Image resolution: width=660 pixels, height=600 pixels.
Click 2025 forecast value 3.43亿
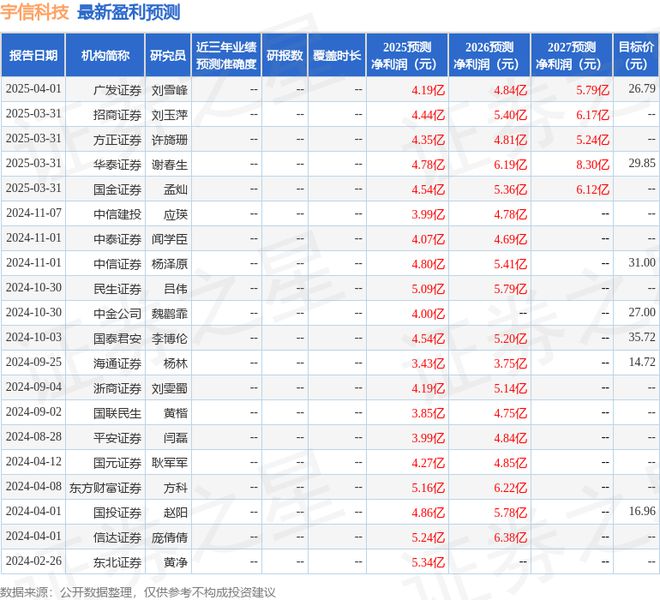tap(428, 363)
